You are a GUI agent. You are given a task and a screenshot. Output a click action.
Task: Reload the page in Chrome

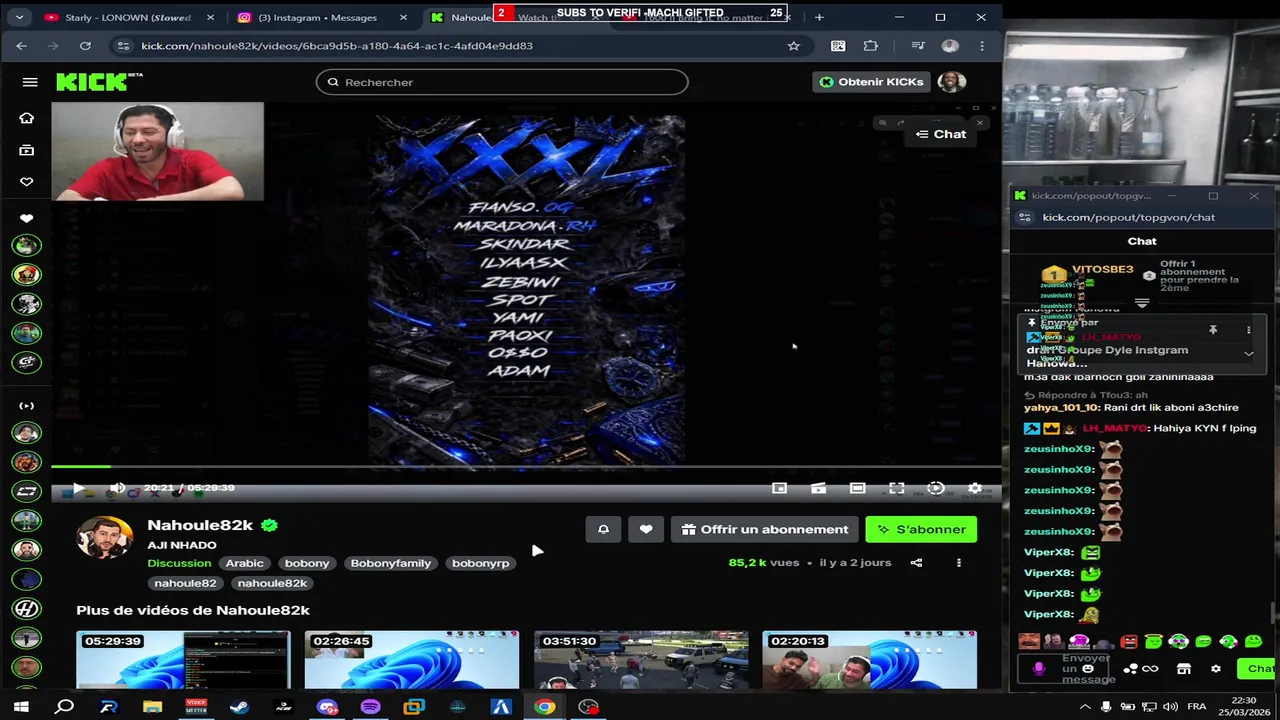85,45
